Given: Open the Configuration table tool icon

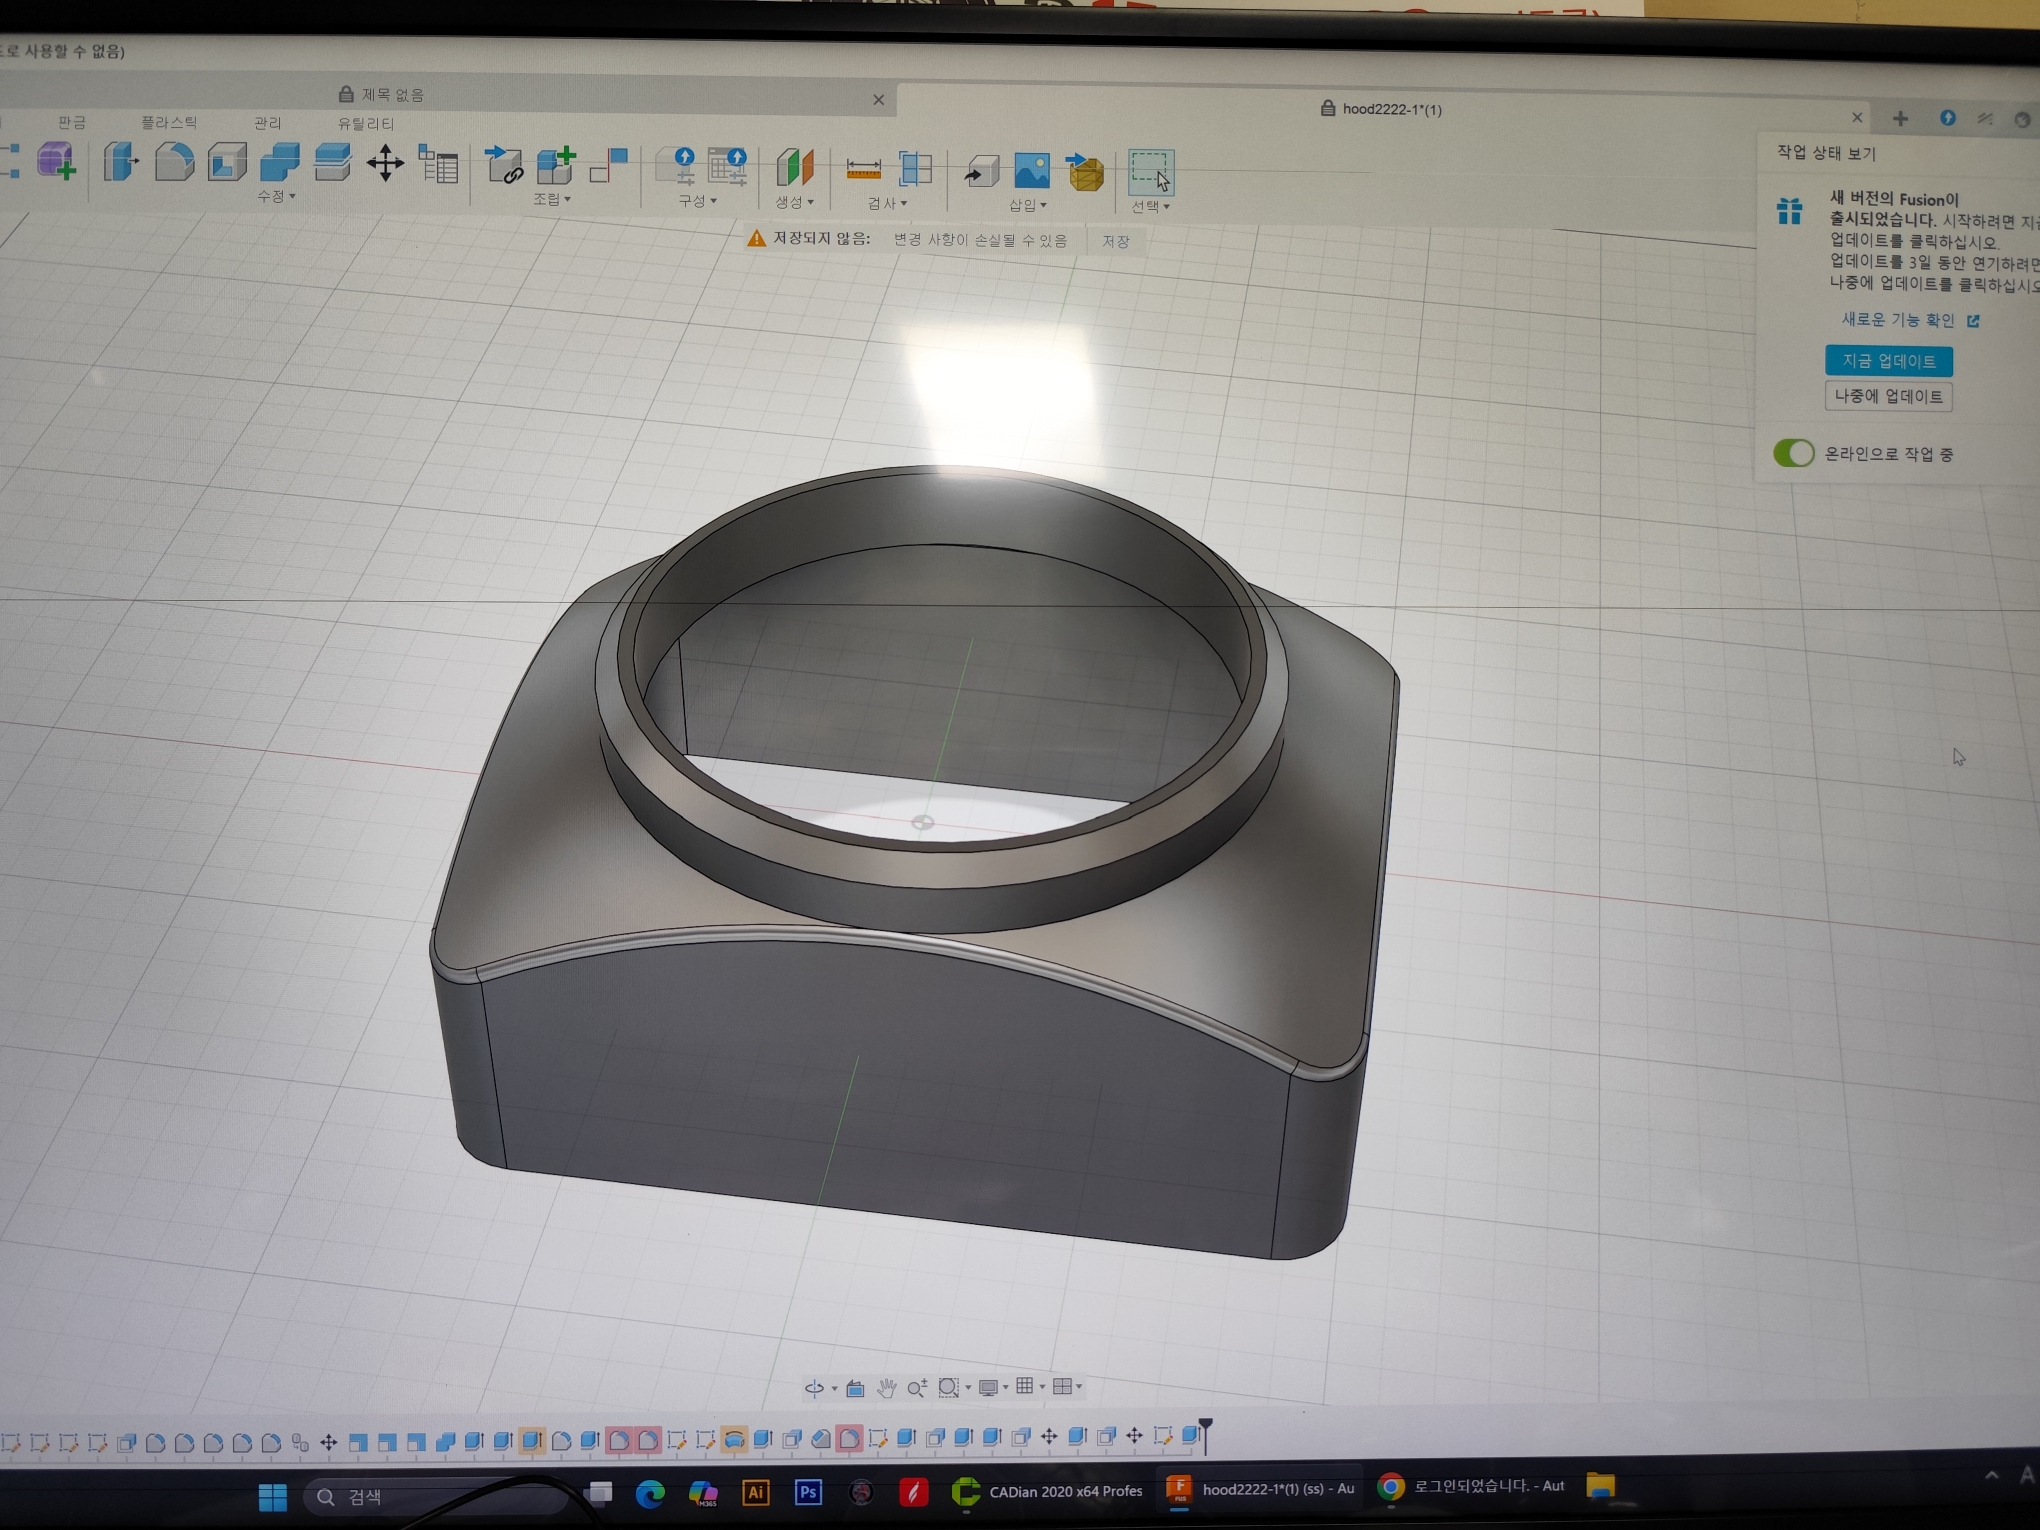Looking at the screenshot, I should (728, 168).
